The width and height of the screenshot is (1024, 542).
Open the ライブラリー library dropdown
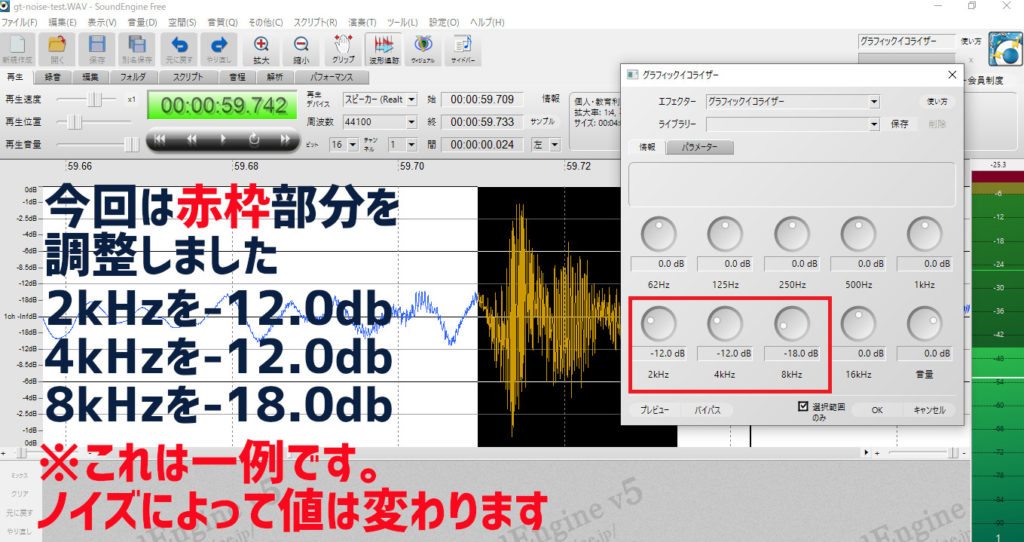click(x=874, y=123)
